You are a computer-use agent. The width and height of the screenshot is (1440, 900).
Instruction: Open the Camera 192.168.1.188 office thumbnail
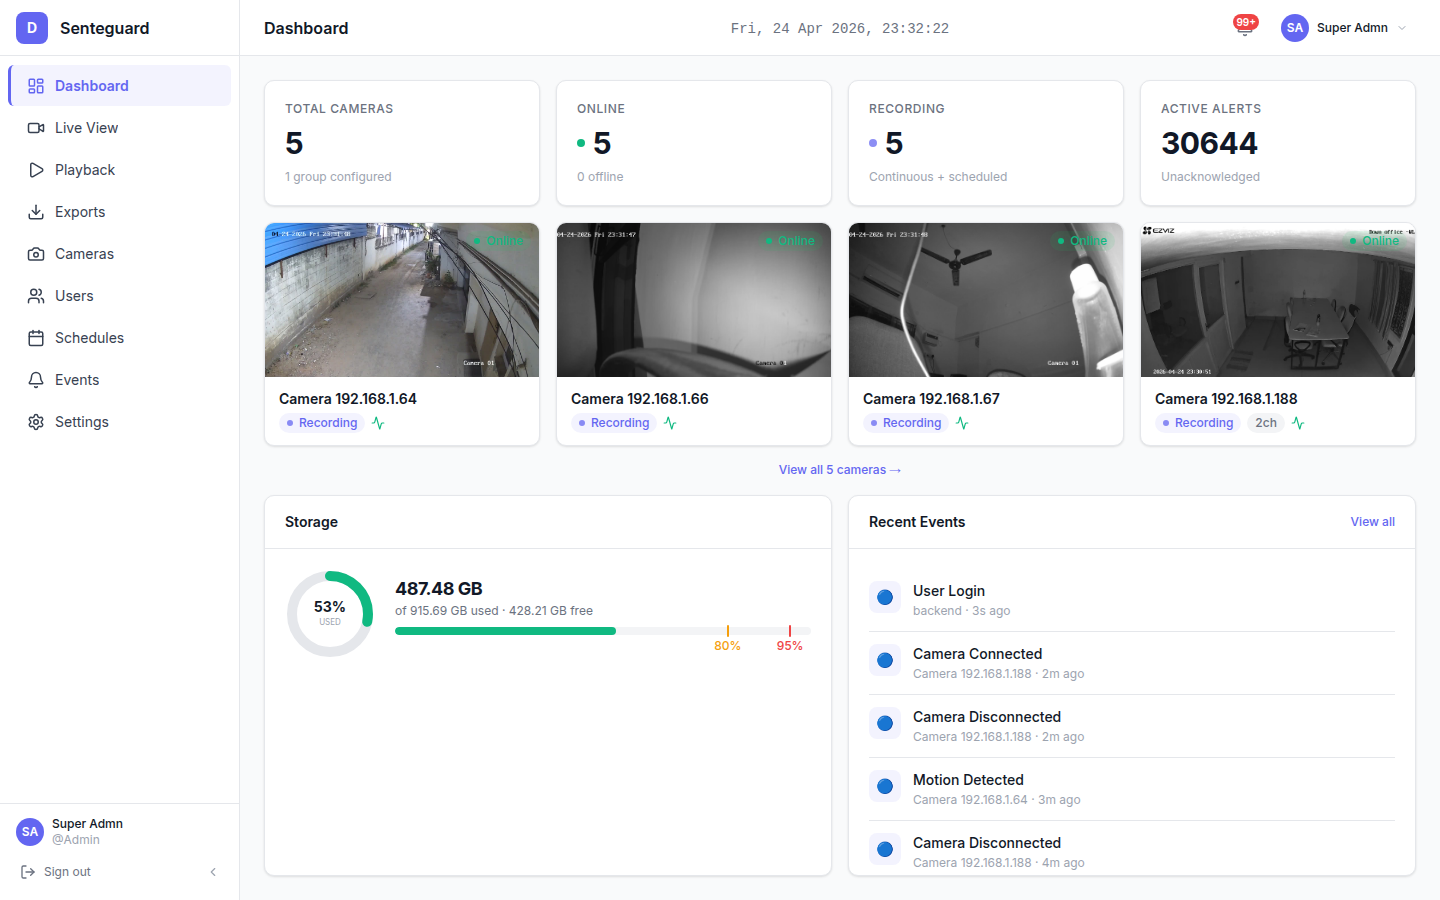(x=1278, y=300)
